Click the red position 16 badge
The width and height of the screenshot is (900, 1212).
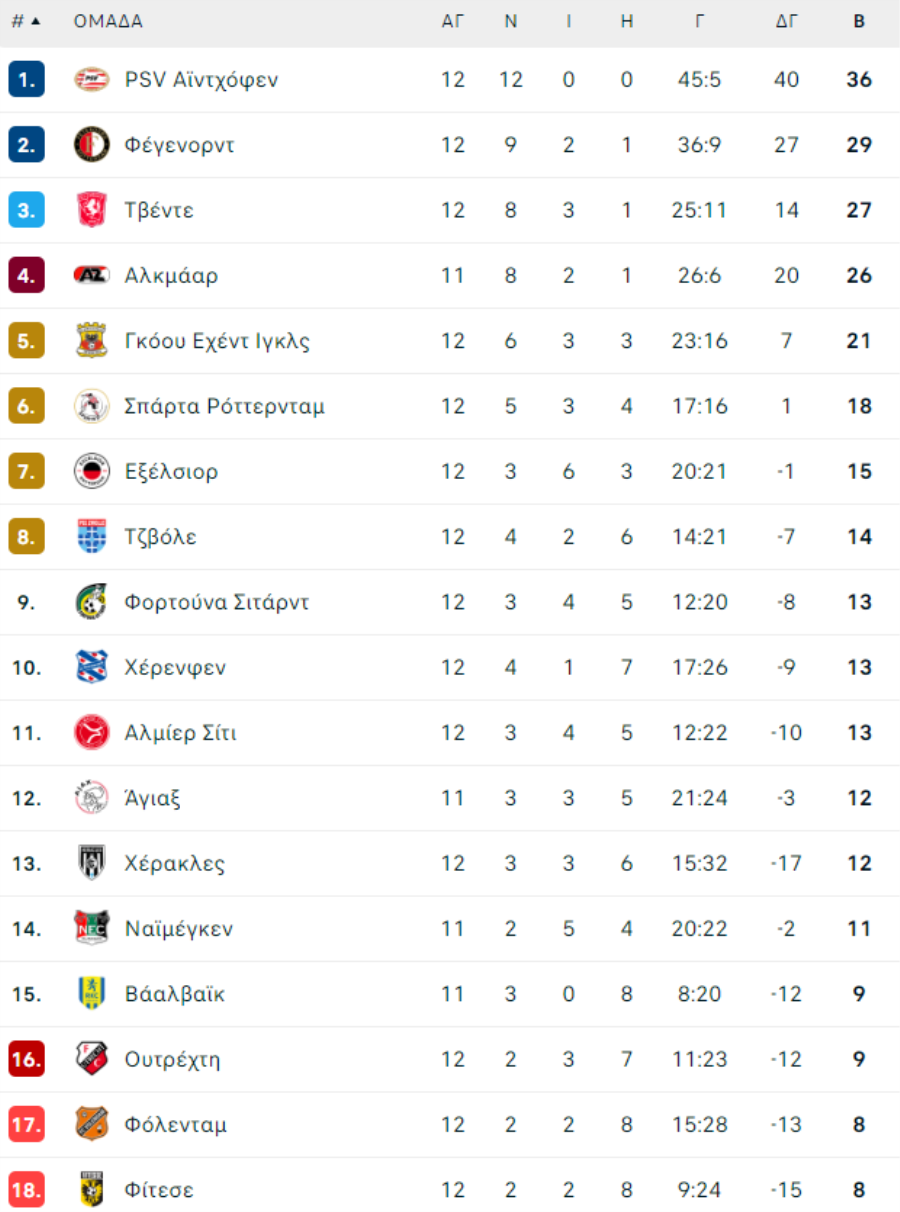pos(26,1059)
